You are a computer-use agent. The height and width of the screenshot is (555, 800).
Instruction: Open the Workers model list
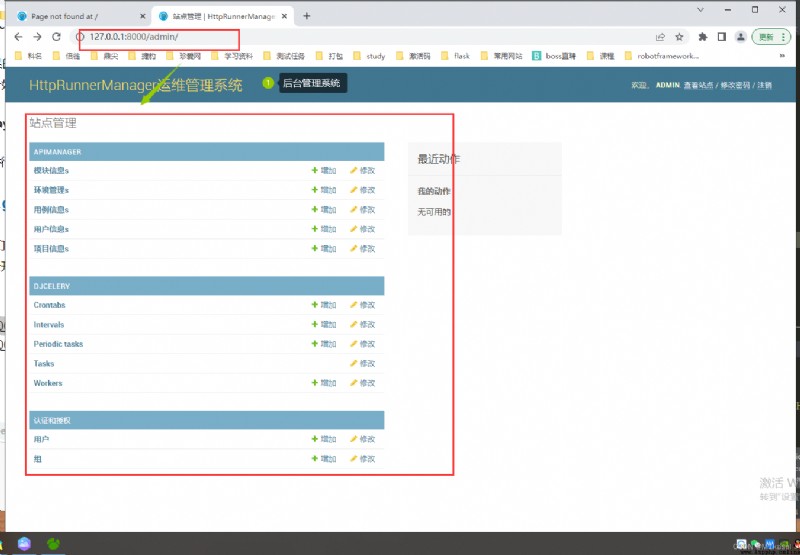[48, 383]
